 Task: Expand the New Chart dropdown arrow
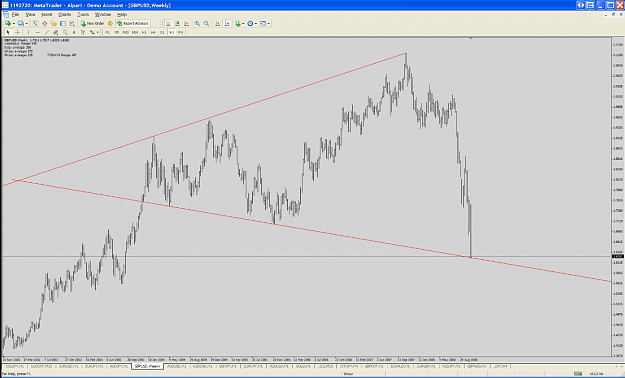coord(14,24)
